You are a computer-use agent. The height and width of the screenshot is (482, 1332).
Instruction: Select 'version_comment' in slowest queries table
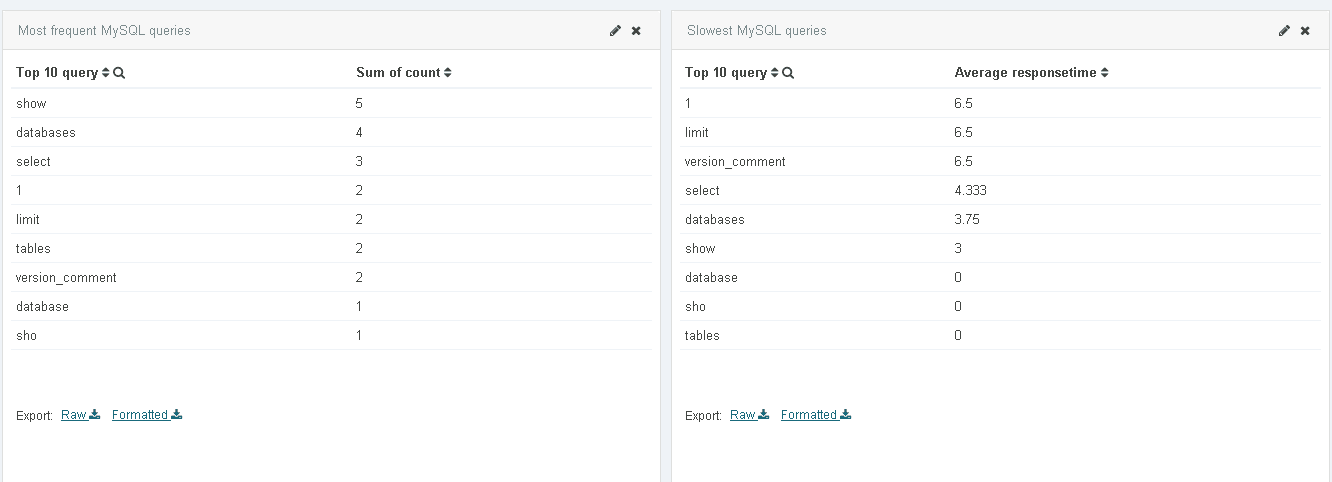click(x=735, y=162)
